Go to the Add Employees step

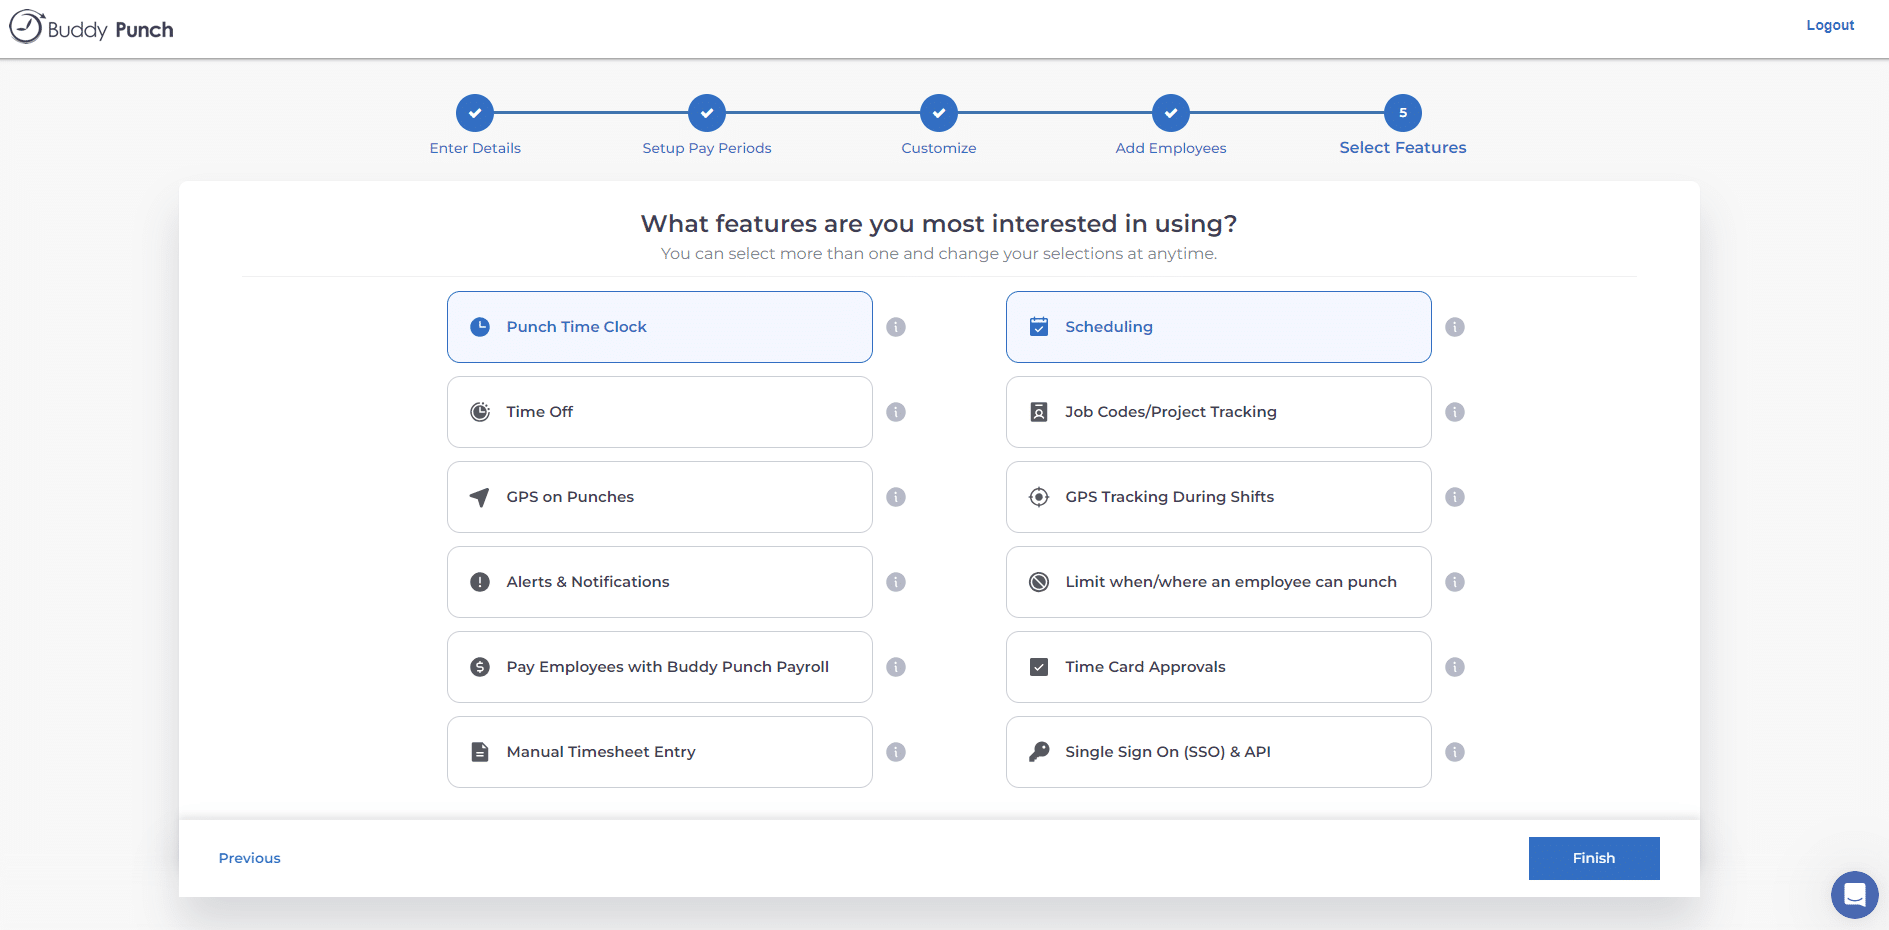[1171, 113]
